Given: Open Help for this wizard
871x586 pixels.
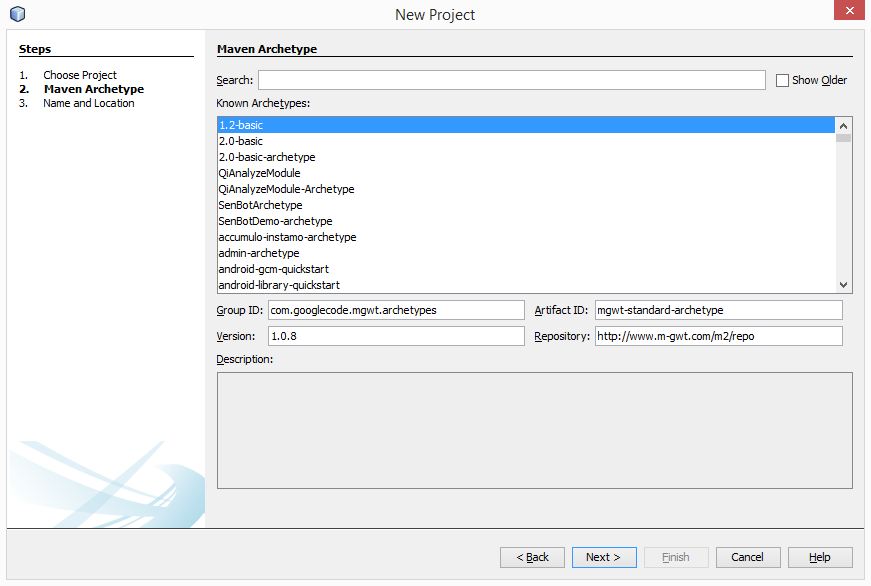Looking at the screenshot, I should click(820, 557).
